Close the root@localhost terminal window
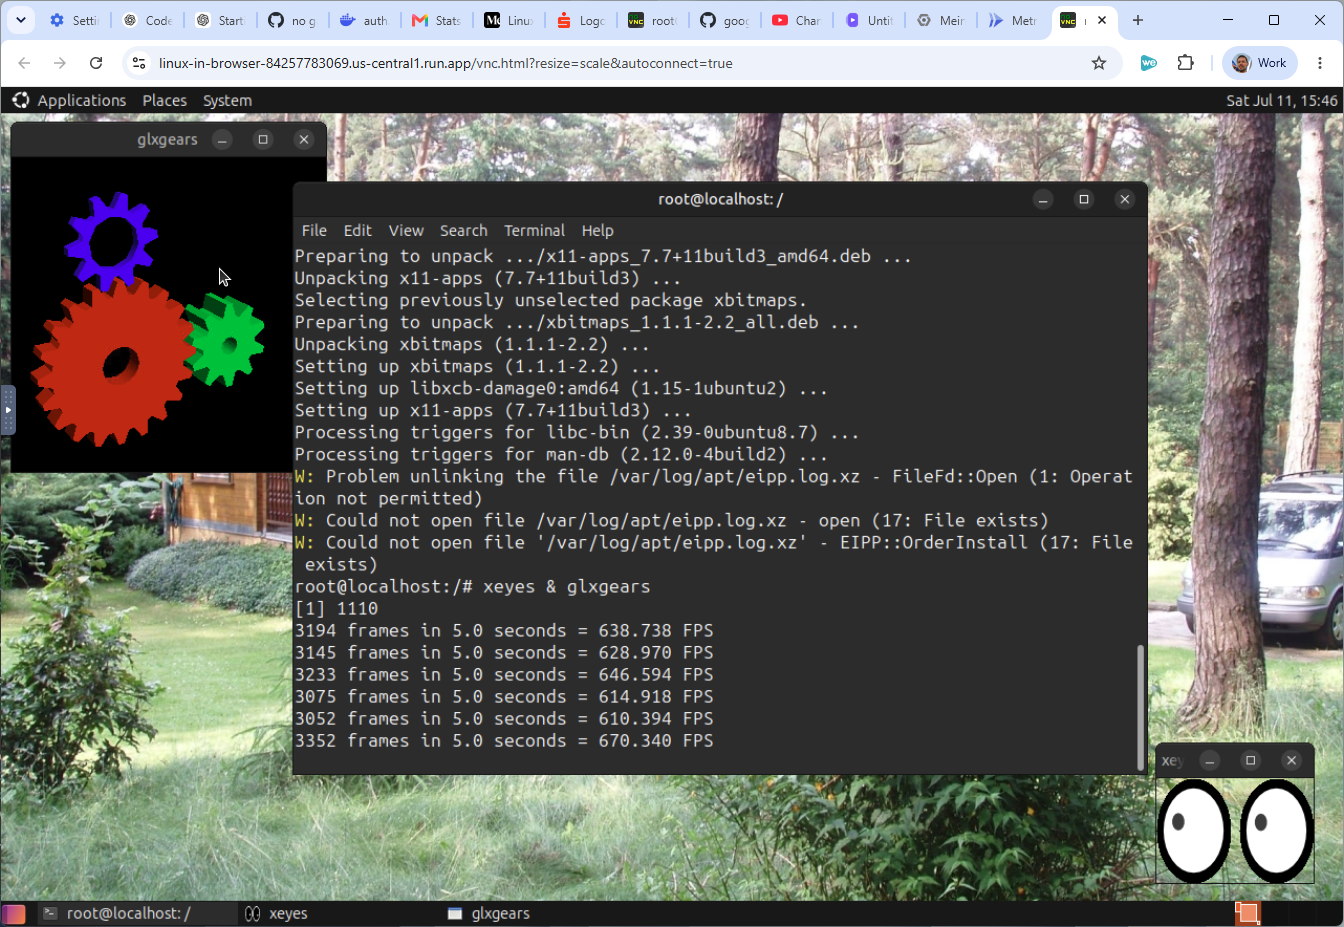The height and width of the screenshot is (927, 1344). 1125,199
